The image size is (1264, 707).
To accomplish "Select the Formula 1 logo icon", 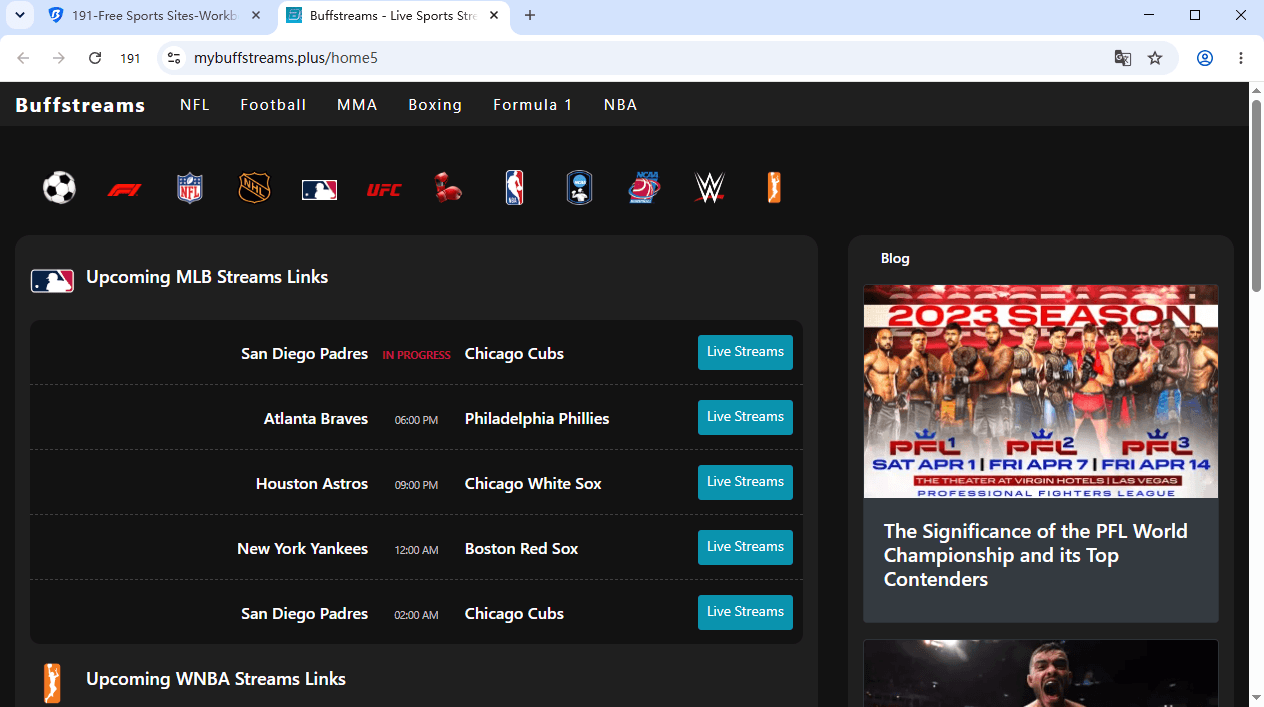I will (125, 189).
